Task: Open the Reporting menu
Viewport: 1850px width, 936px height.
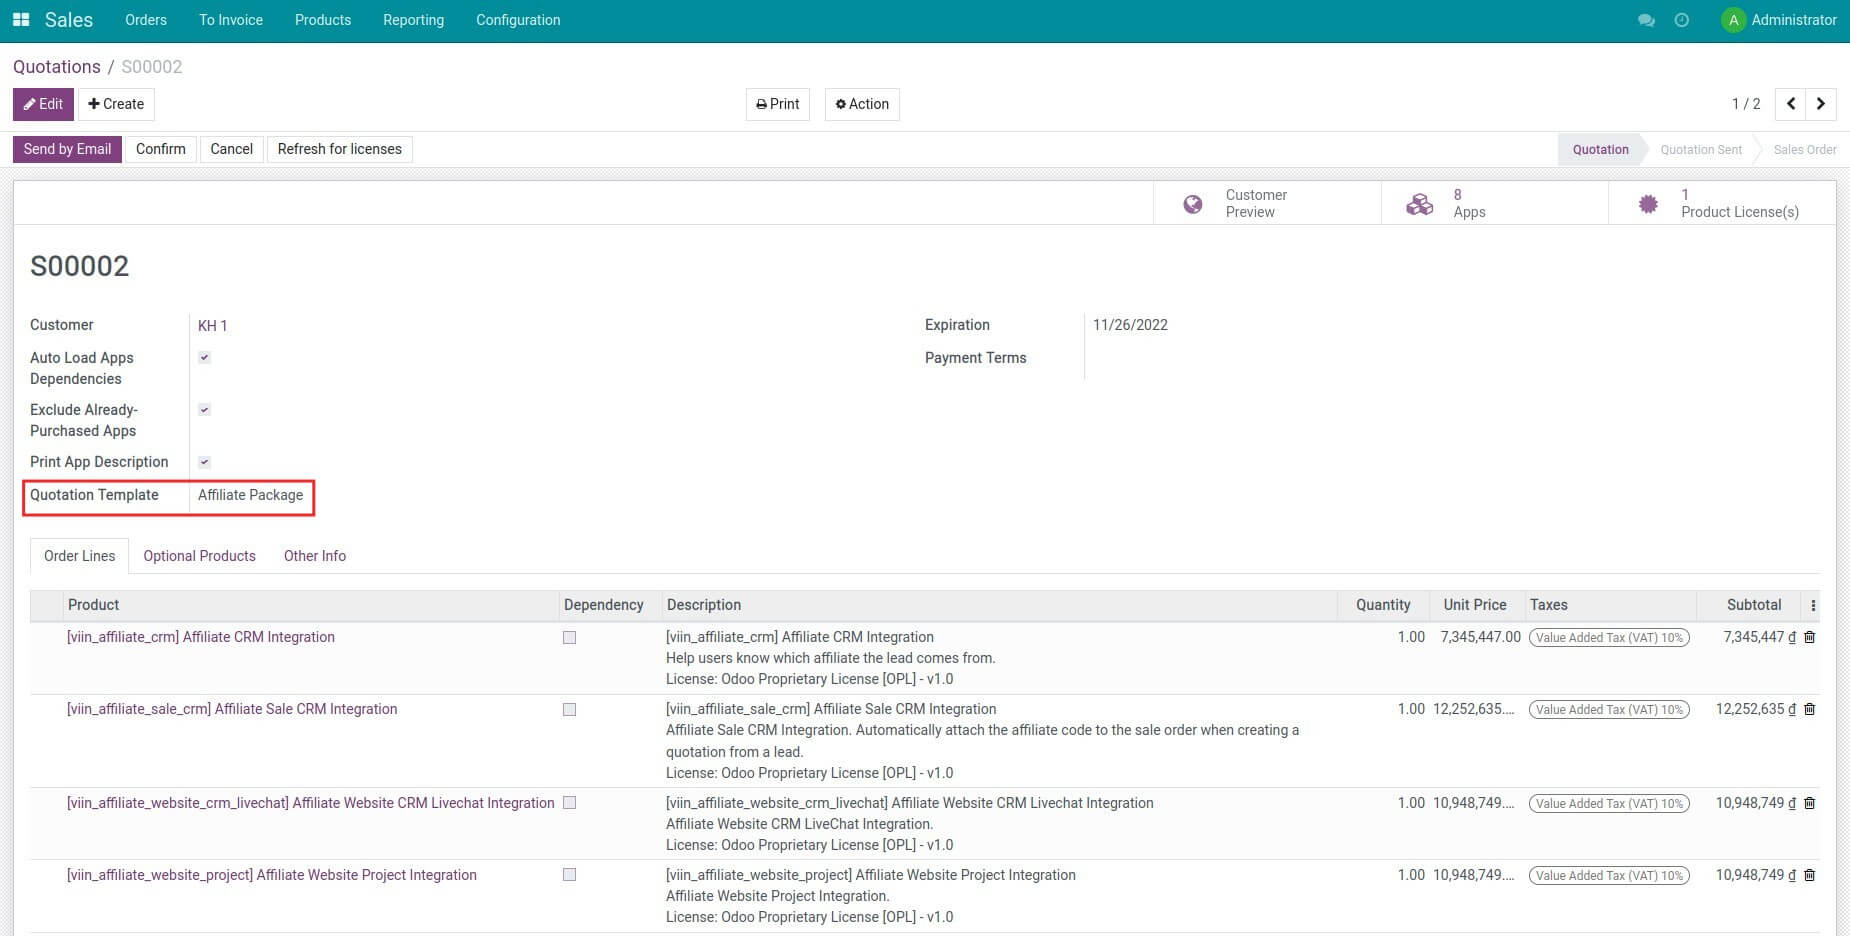Action: pos(413,20)
